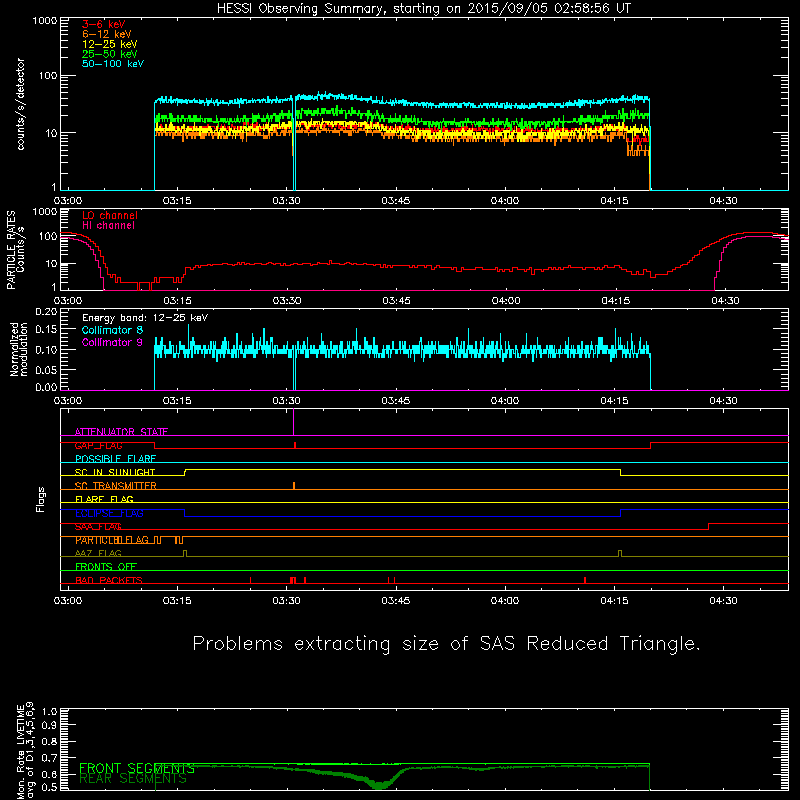Click the 04:00 tick label under particle rates plot

[506, 301]
